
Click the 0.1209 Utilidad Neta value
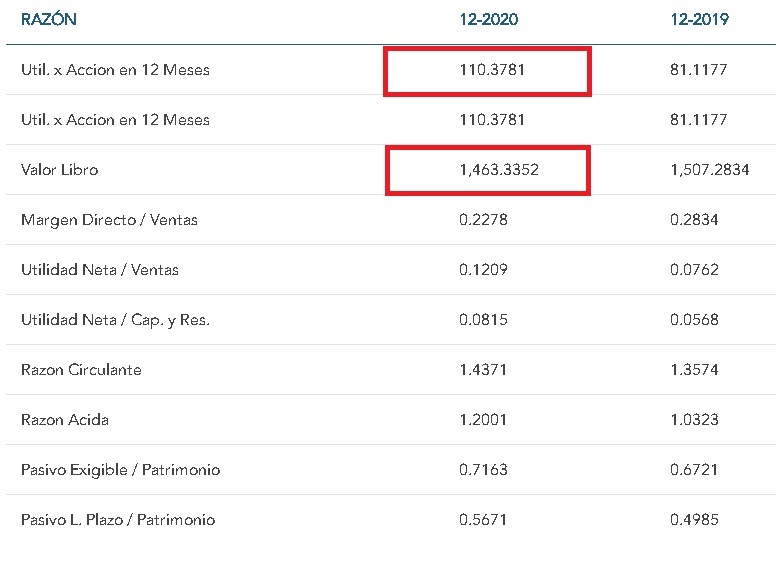point(483,270)
